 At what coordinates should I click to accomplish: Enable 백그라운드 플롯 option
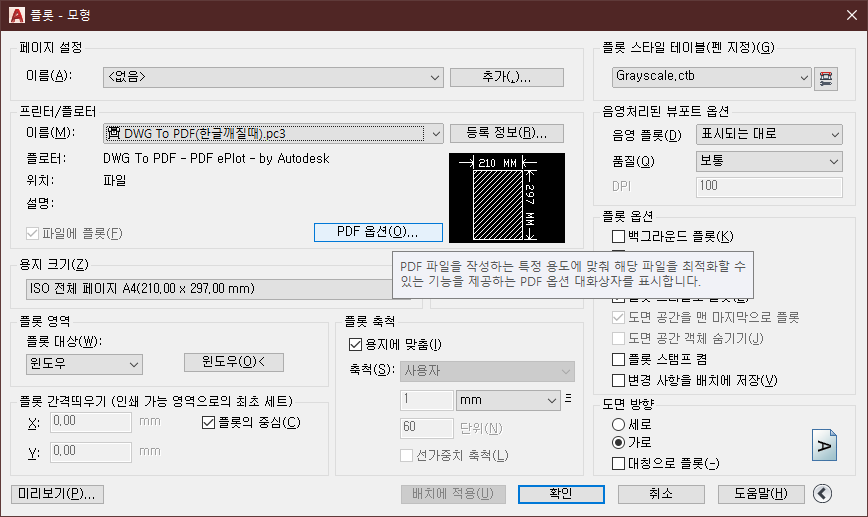point(618,237)
